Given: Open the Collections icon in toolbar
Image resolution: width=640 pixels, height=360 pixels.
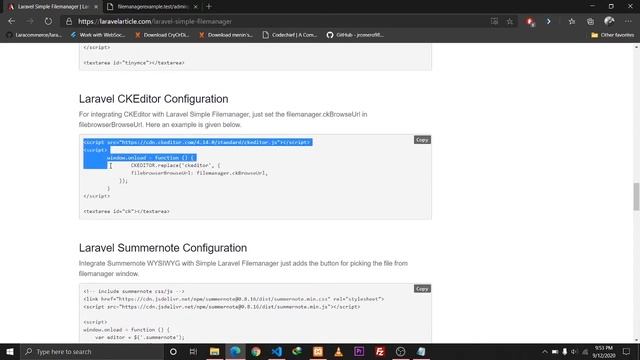Looking at the screenshot, I should [590, 21].
